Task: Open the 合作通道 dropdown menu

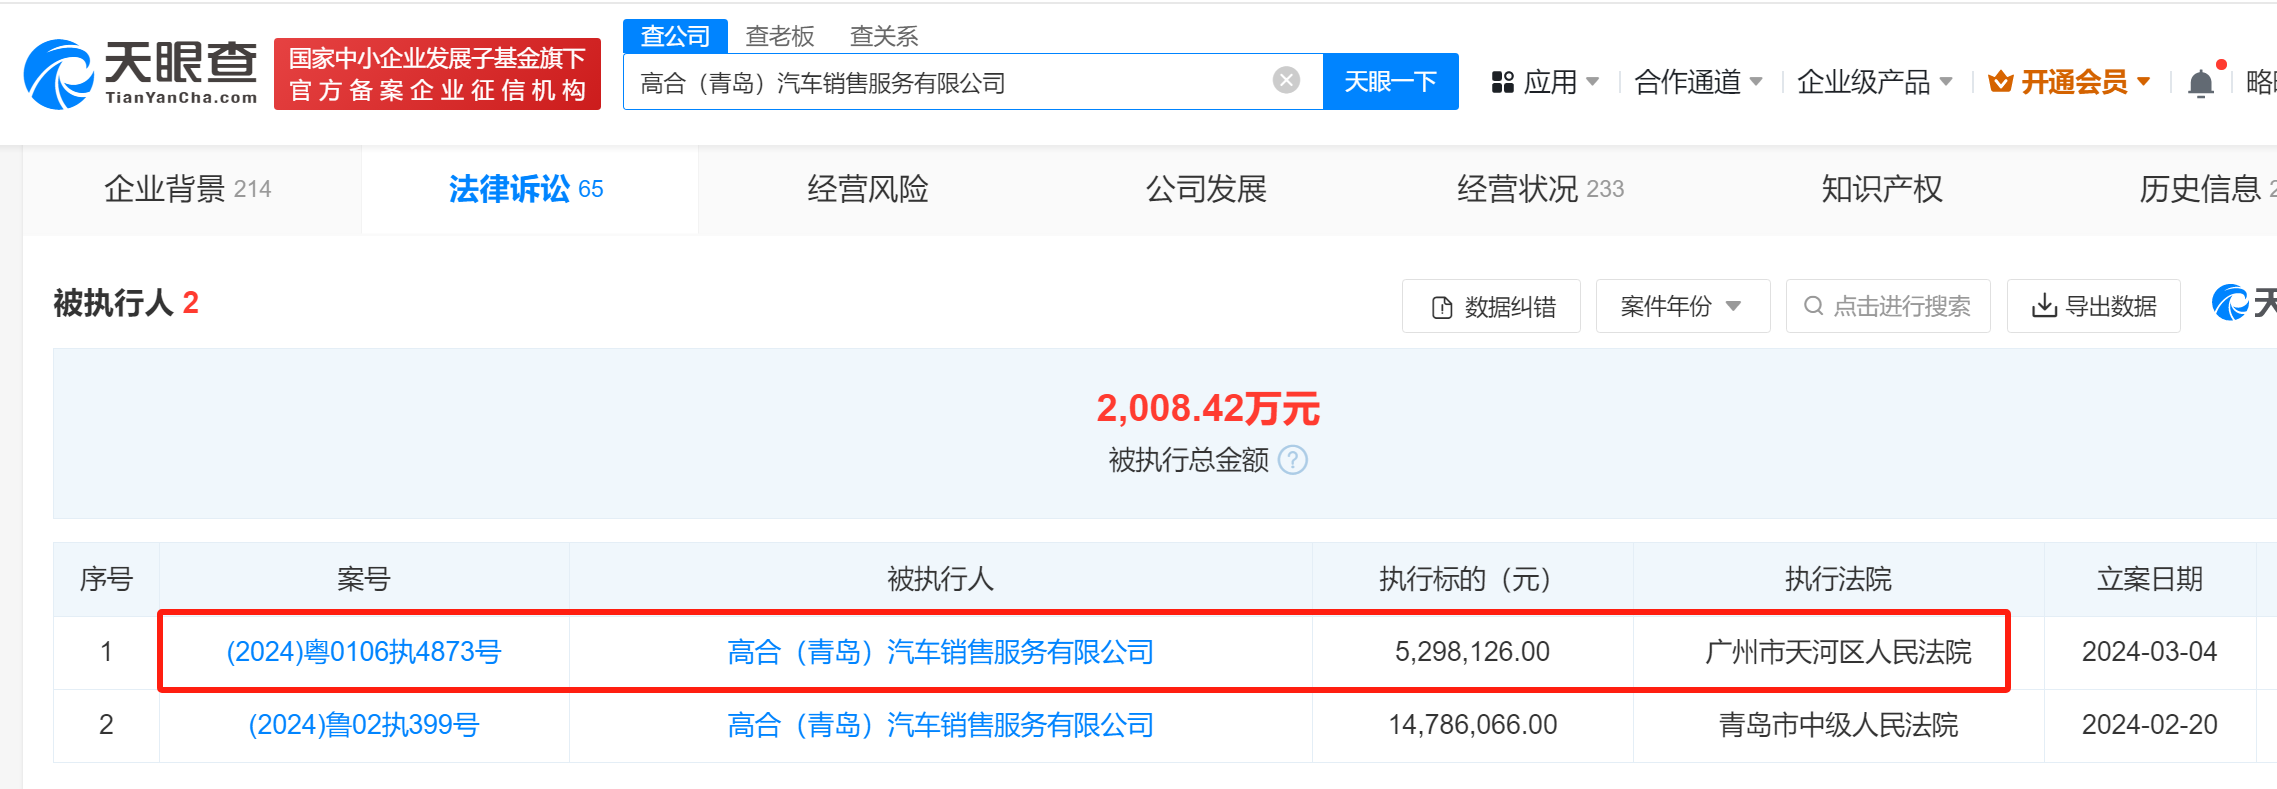Action: click(x=1697, y=82)
